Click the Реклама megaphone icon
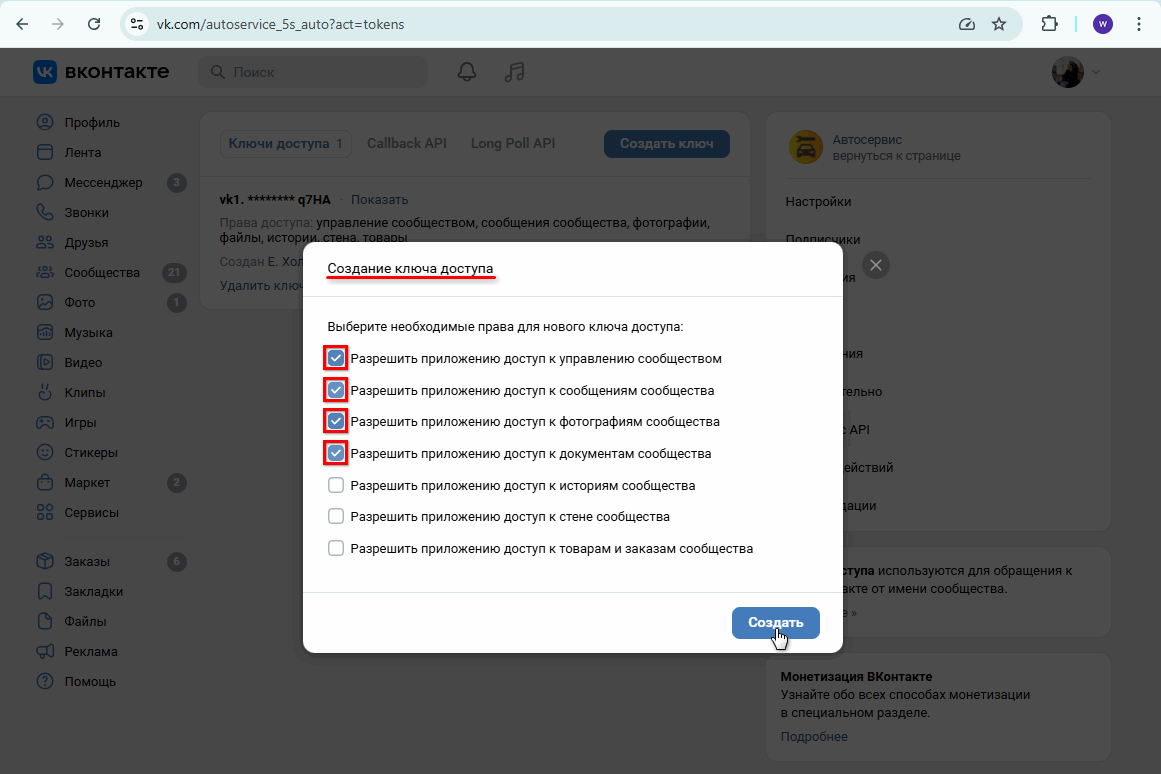 pyautogui.click(x=45, y=651)
